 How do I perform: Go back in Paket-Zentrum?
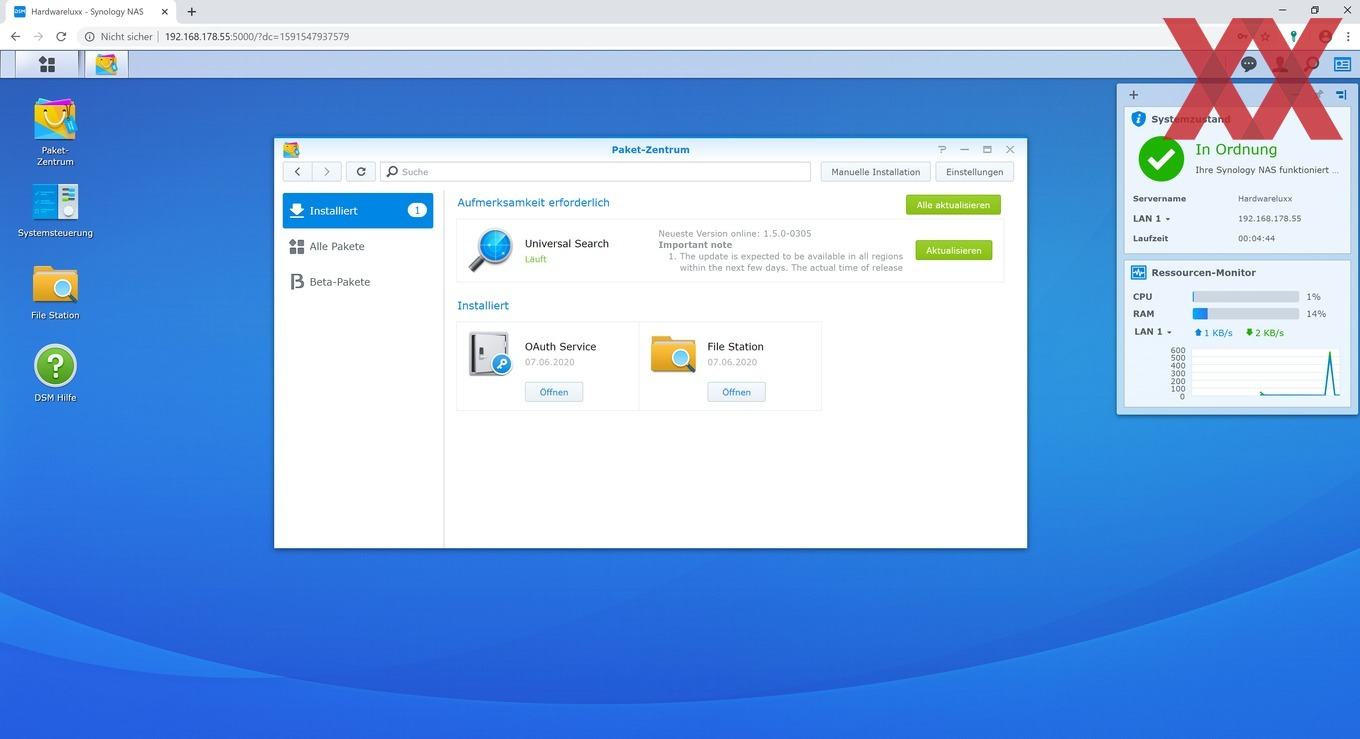coord(297,172)
